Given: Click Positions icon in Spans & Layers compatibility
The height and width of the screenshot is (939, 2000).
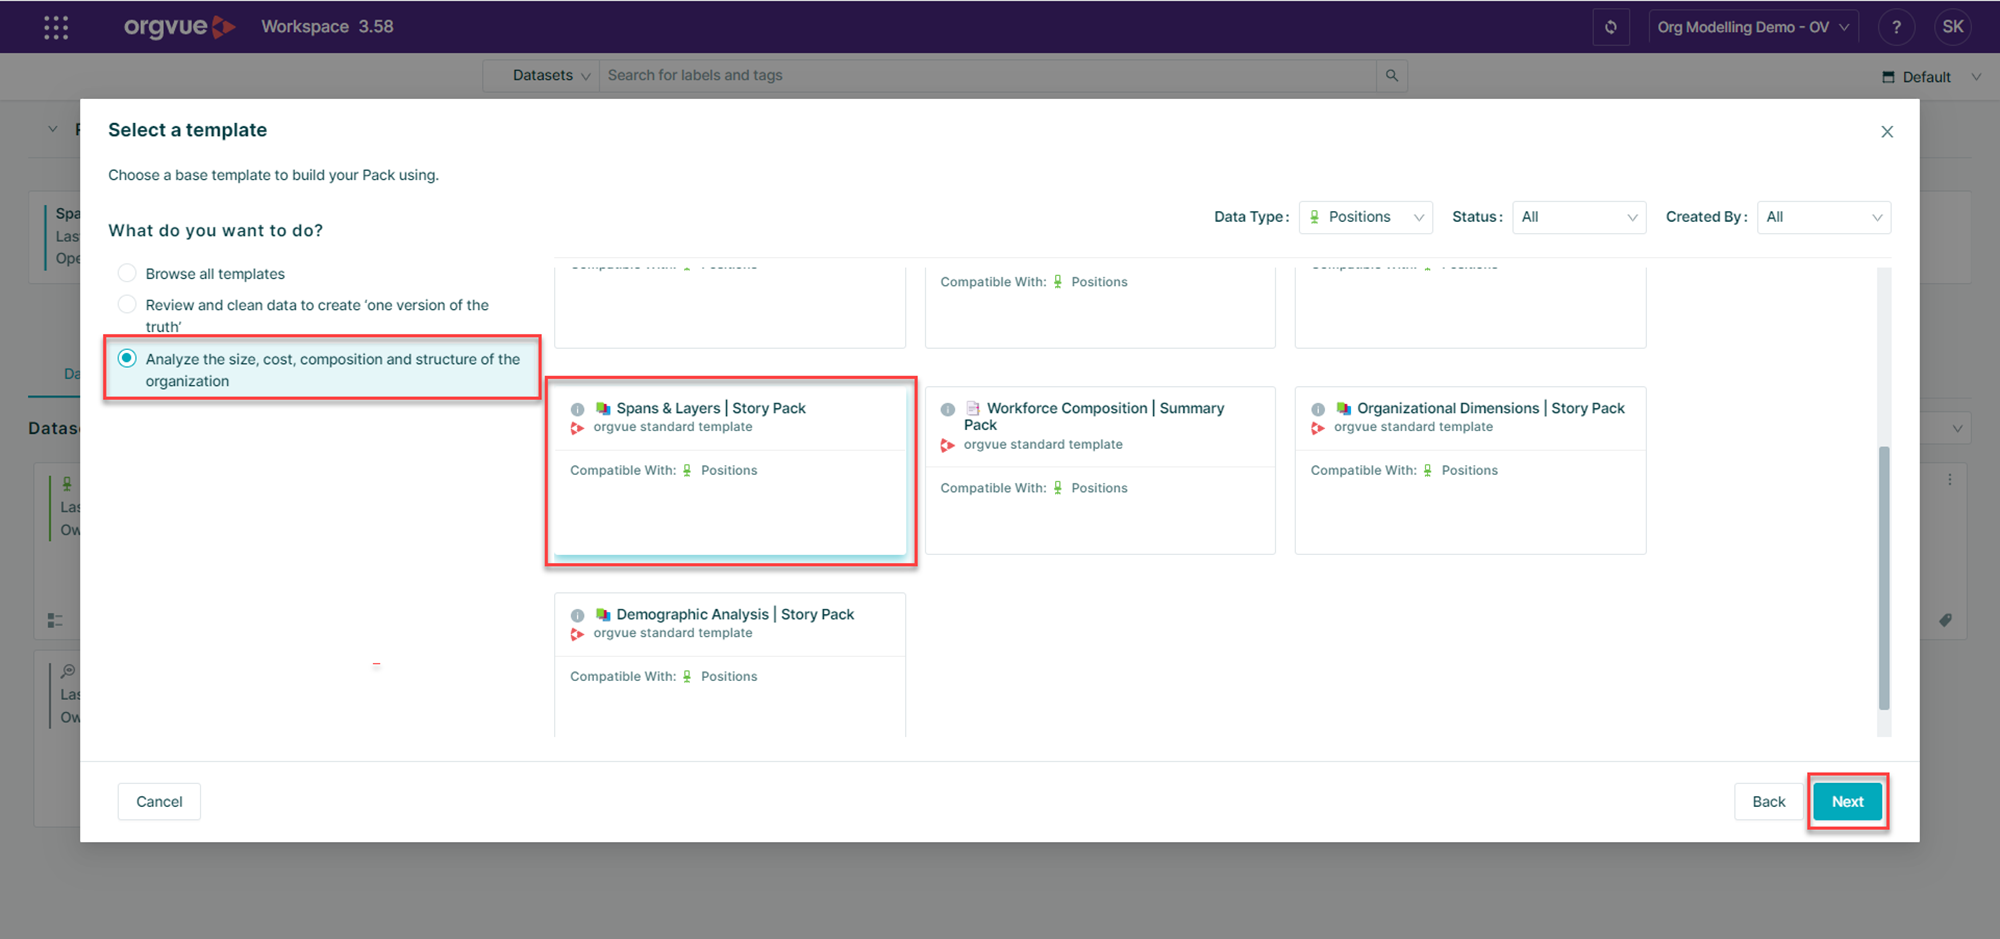Looking at the screenshot, I should pyautogui.click(x=687, y=470).
